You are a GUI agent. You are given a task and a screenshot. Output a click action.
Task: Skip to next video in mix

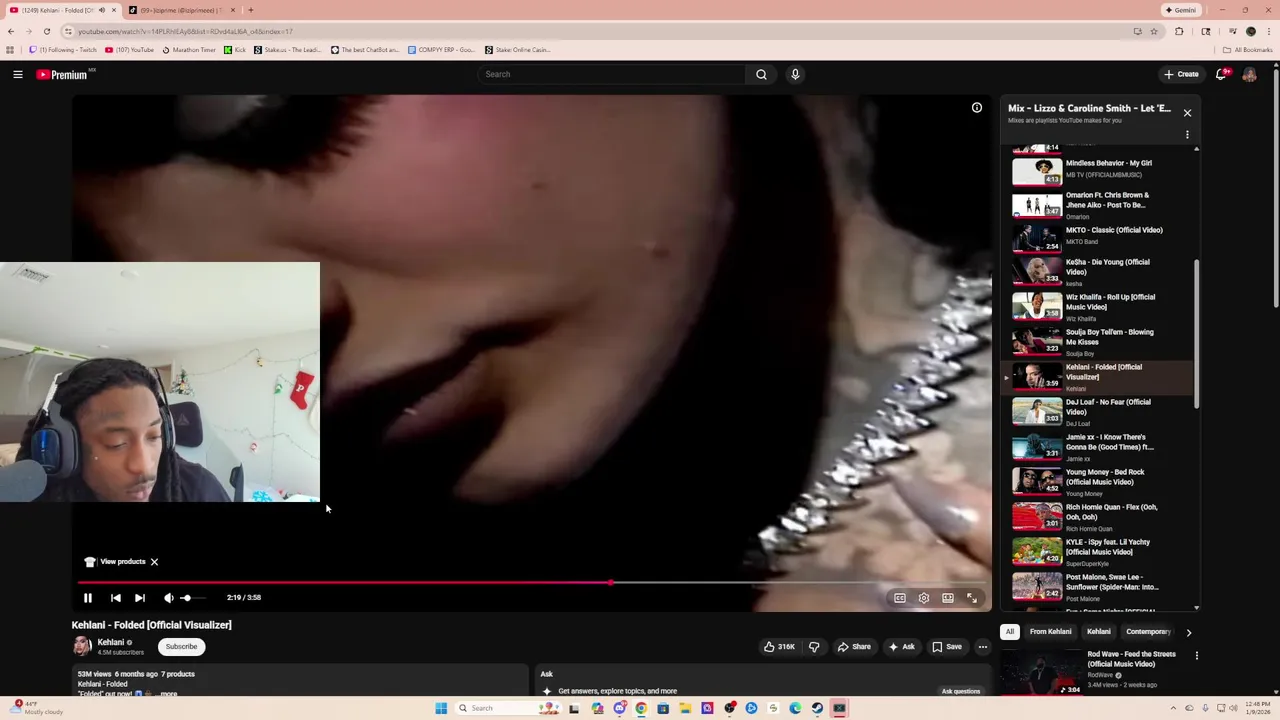coord(140,598)
